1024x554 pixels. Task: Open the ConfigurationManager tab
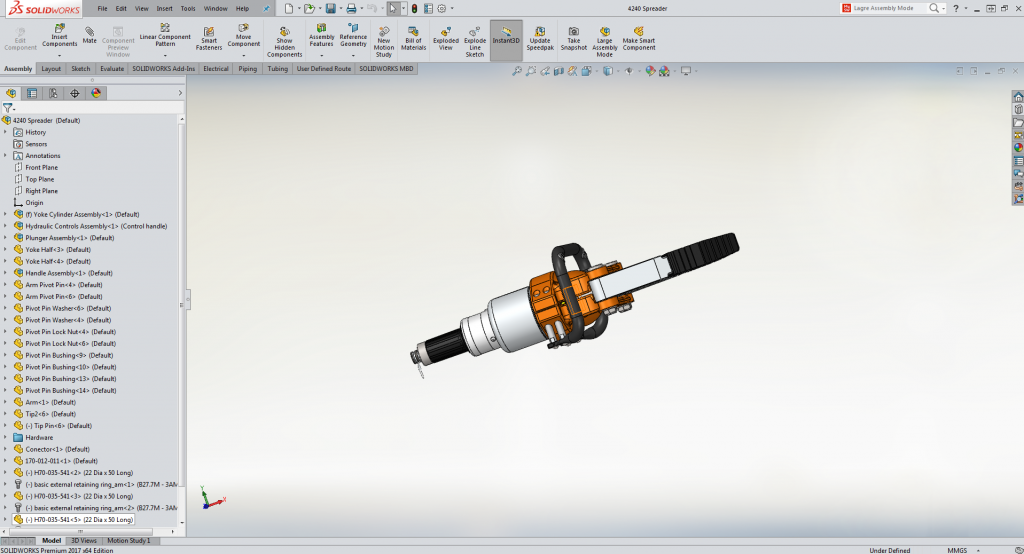coord(53,93)
